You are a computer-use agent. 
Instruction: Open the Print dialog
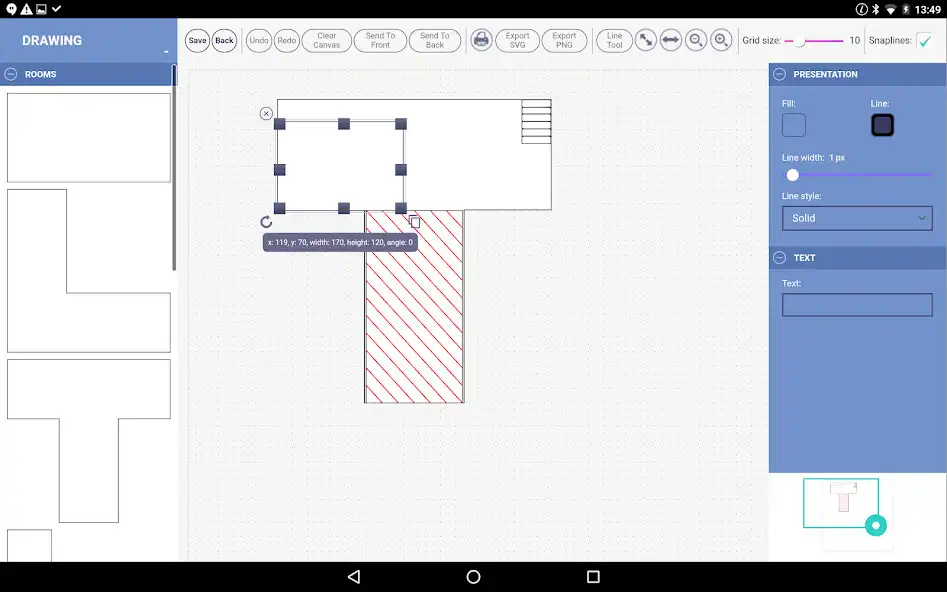[x=481, y=40]
